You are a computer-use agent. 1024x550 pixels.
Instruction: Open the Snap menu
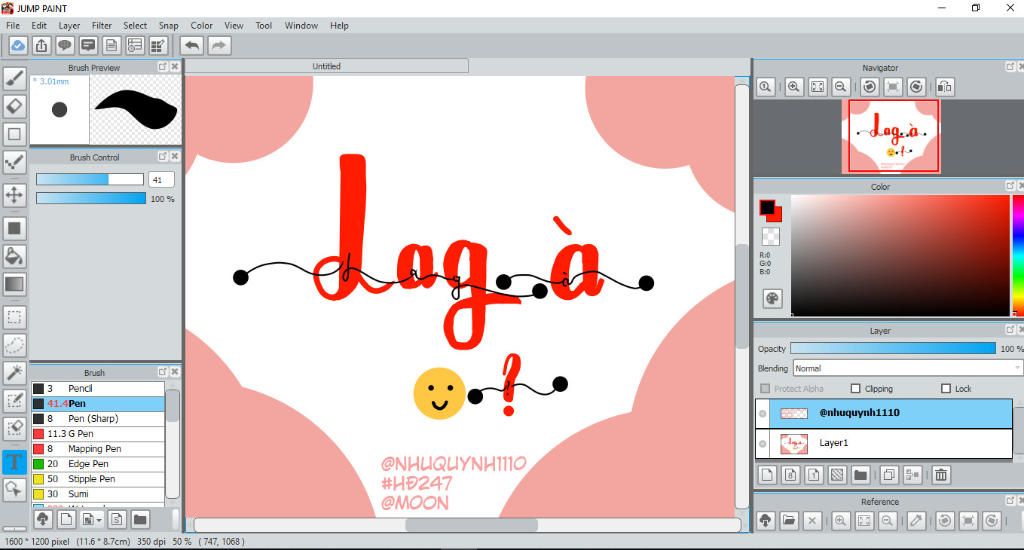pyautogui.click(x=168, y=25)
